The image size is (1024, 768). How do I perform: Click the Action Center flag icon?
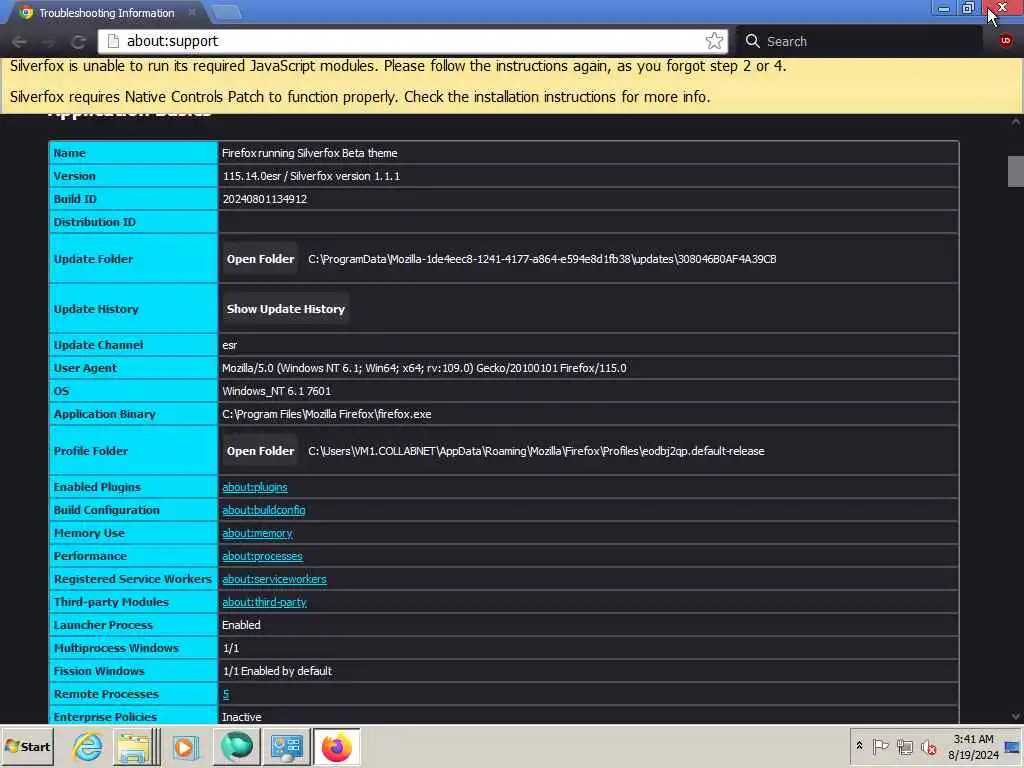click(880, 746)
